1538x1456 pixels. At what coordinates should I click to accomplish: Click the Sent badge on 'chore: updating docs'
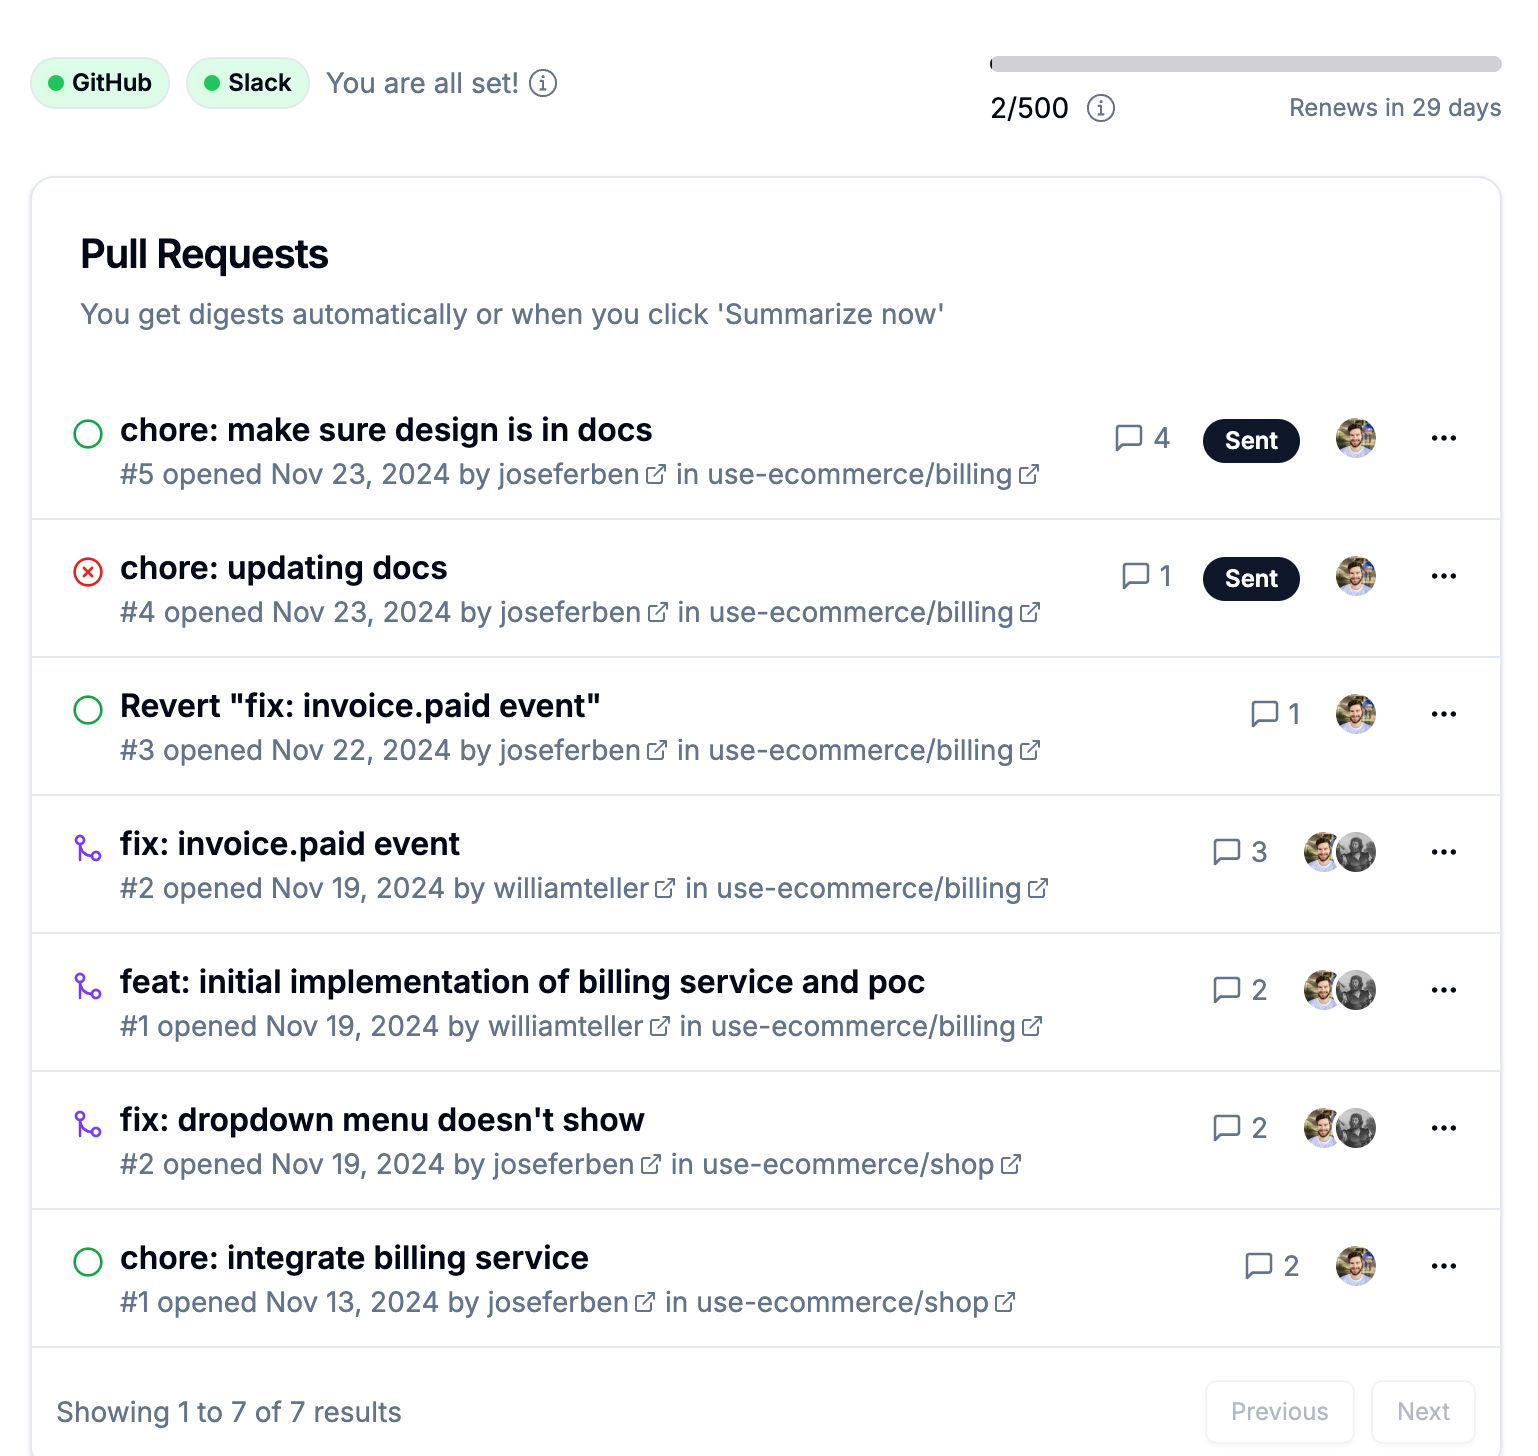[1251, 579]
